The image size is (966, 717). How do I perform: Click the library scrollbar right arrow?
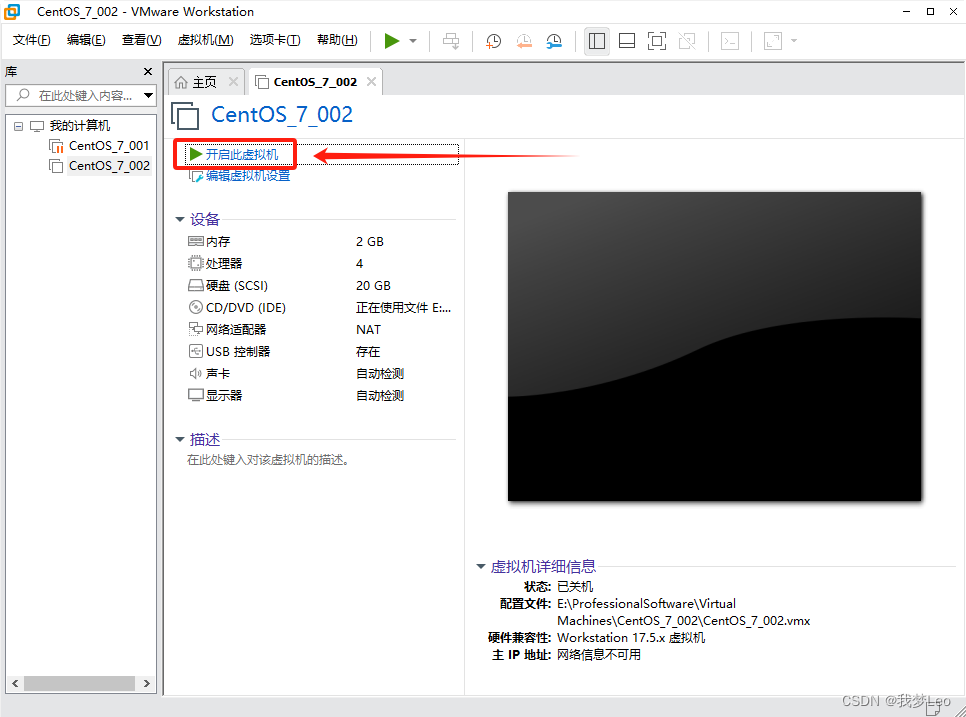click(147, 683)
